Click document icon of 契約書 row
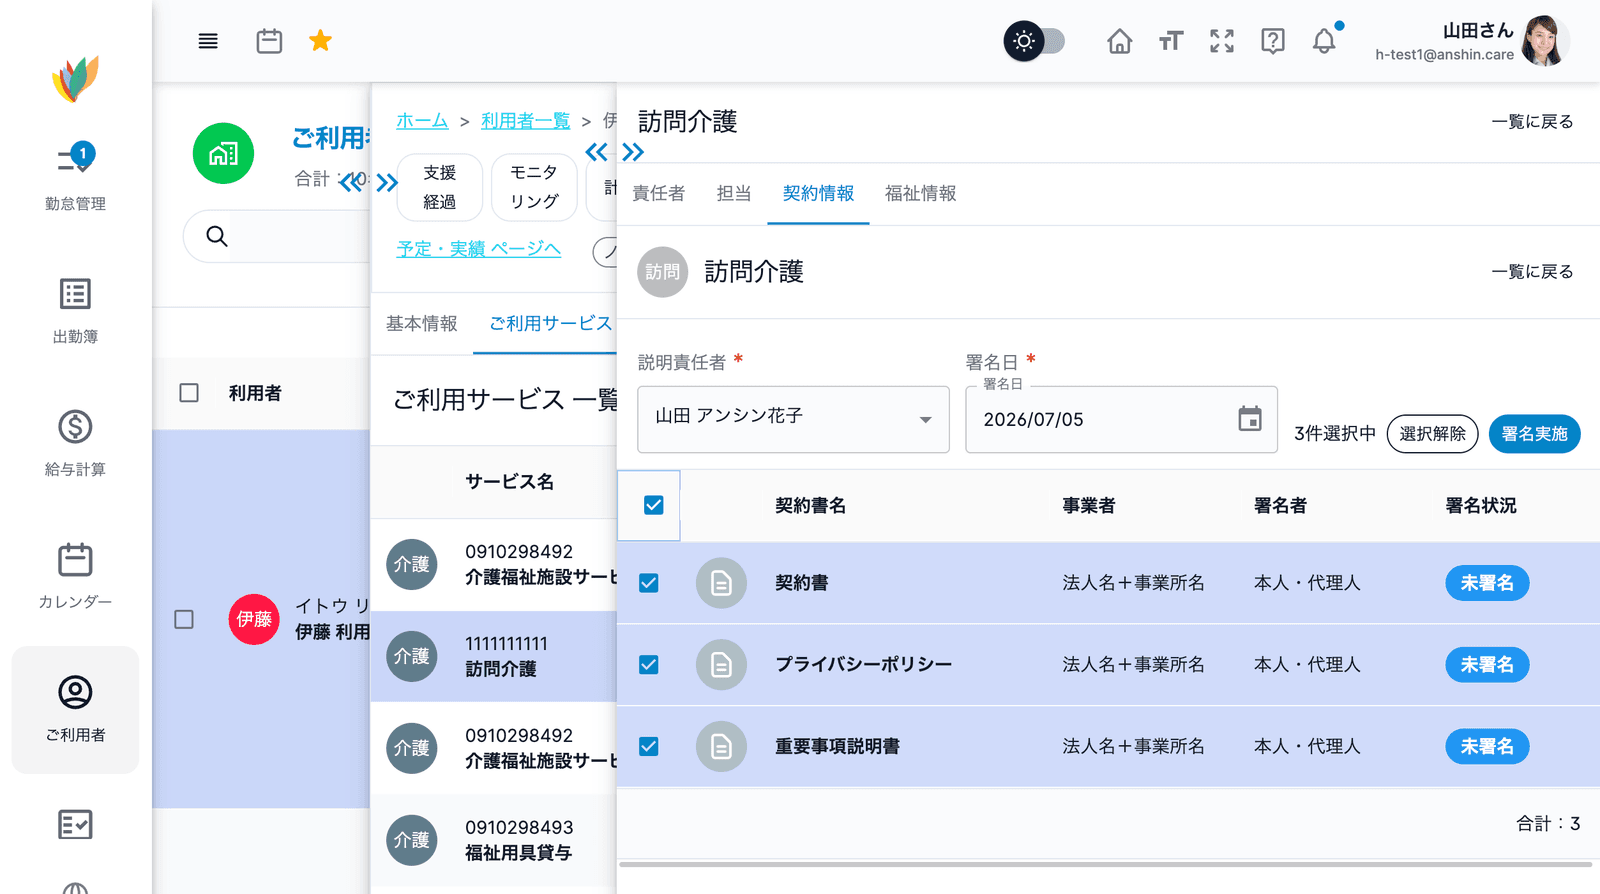 coord(721,583)
